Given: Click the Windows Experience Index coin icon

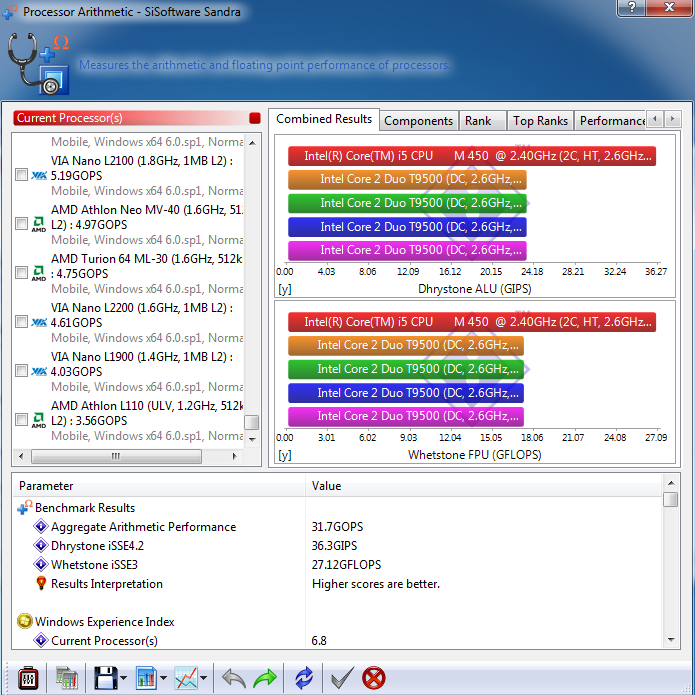Looking at the screenshot, I should tap(25, 621).
